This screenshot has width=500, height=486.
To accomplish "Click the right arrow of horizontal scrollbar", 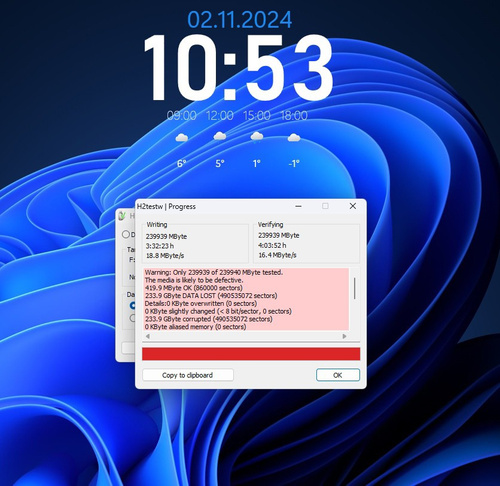I will [344, 336].
